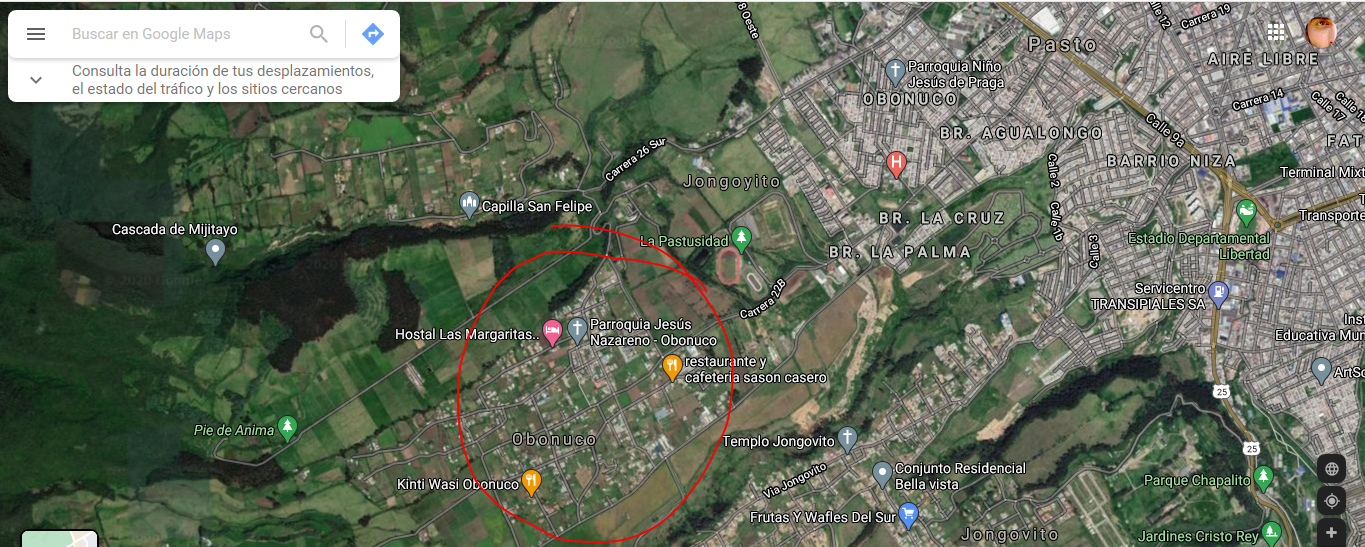1365x547 pixels.
Task: Expand the travel time info panel chevron
Action: tap(36, 80)
